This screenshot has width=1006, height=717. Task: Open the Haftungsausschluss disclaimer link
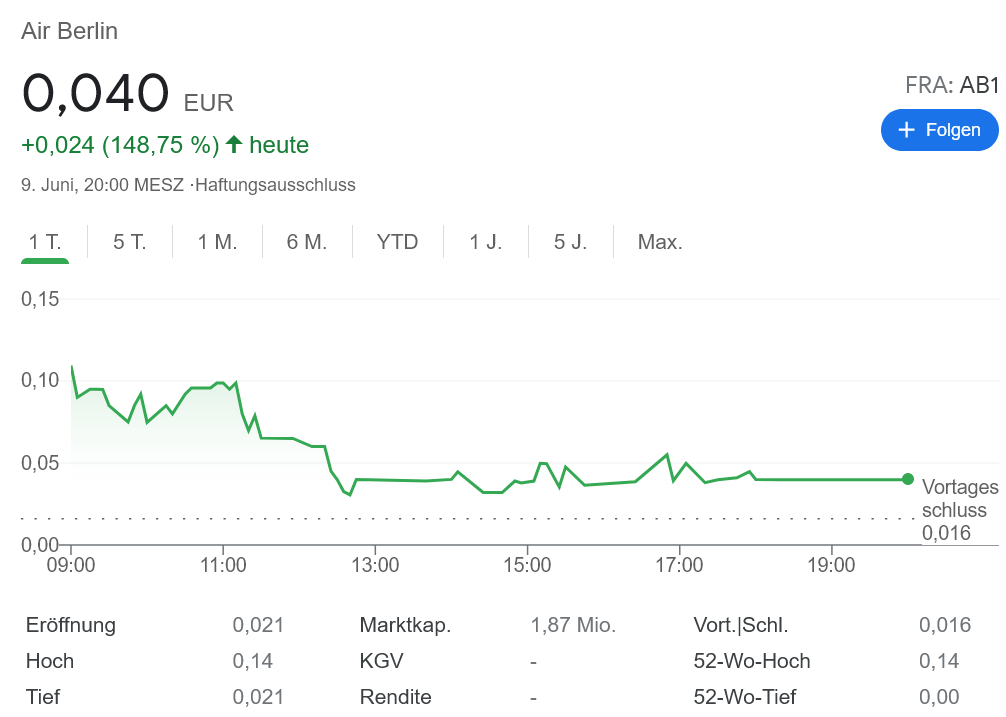(x=276, y=185)
